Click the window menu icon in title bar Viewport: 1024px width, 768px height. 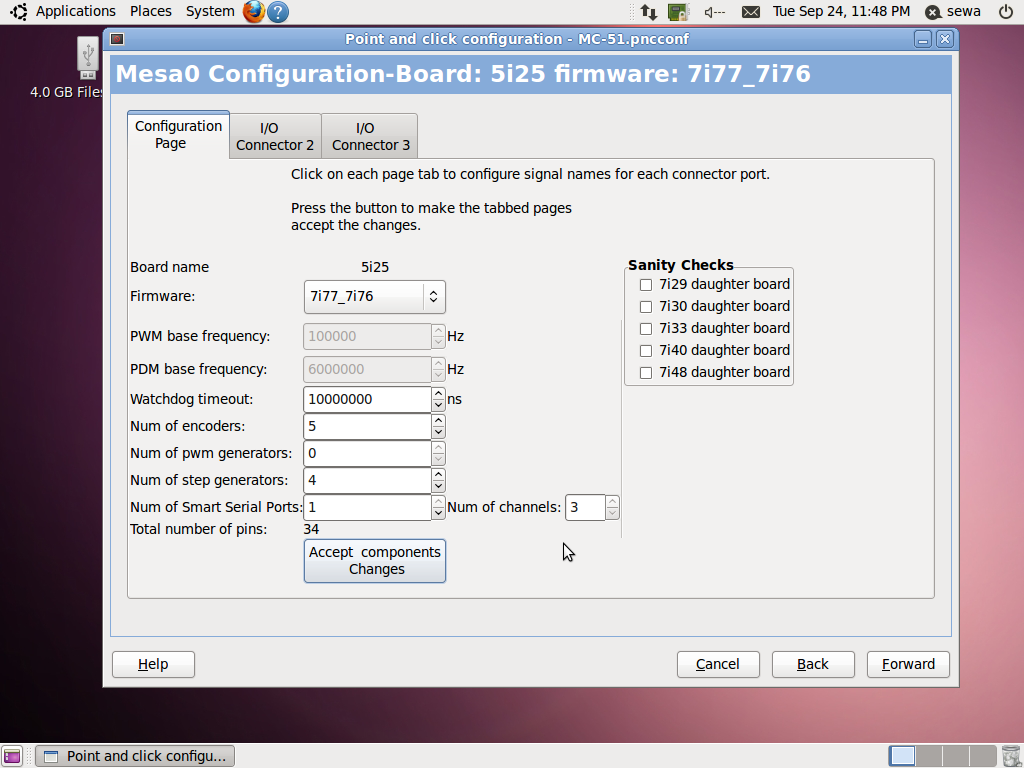click(x=117, y=39)
